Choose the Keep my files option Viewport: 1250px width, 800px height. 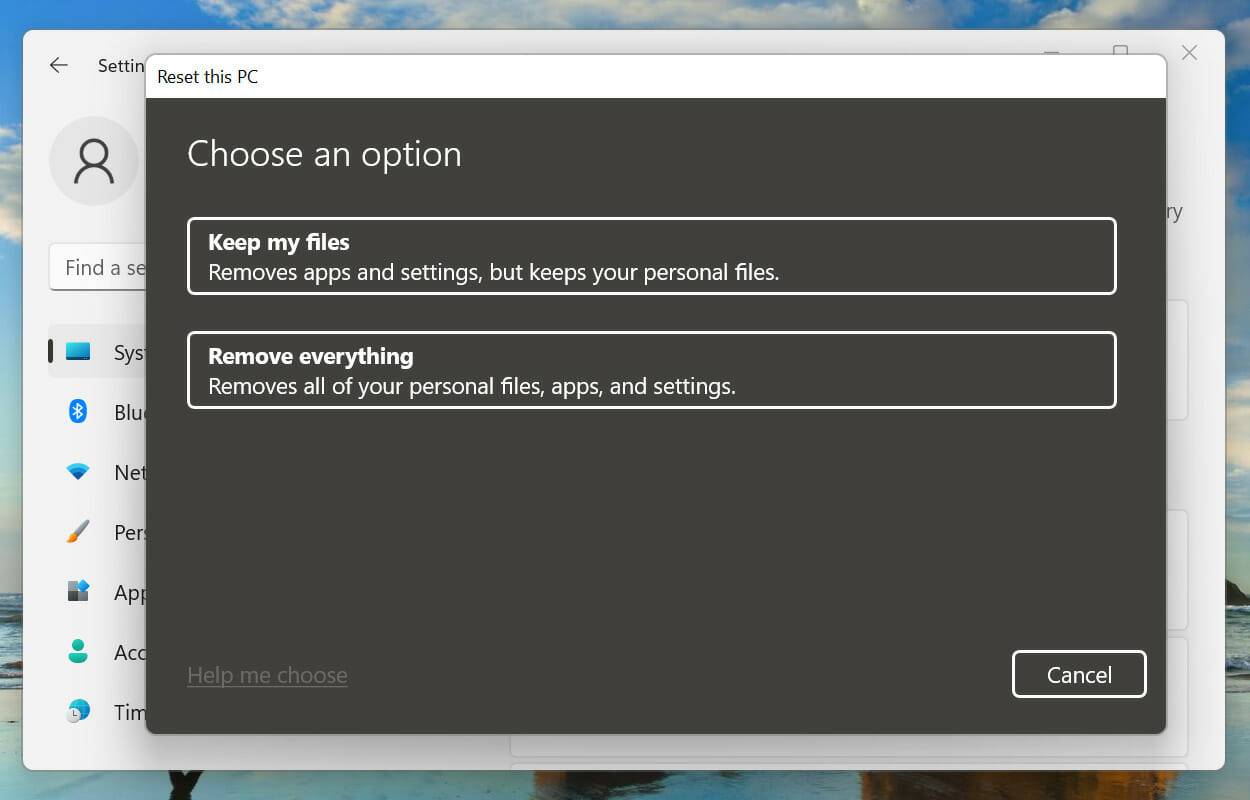[651, 256]
